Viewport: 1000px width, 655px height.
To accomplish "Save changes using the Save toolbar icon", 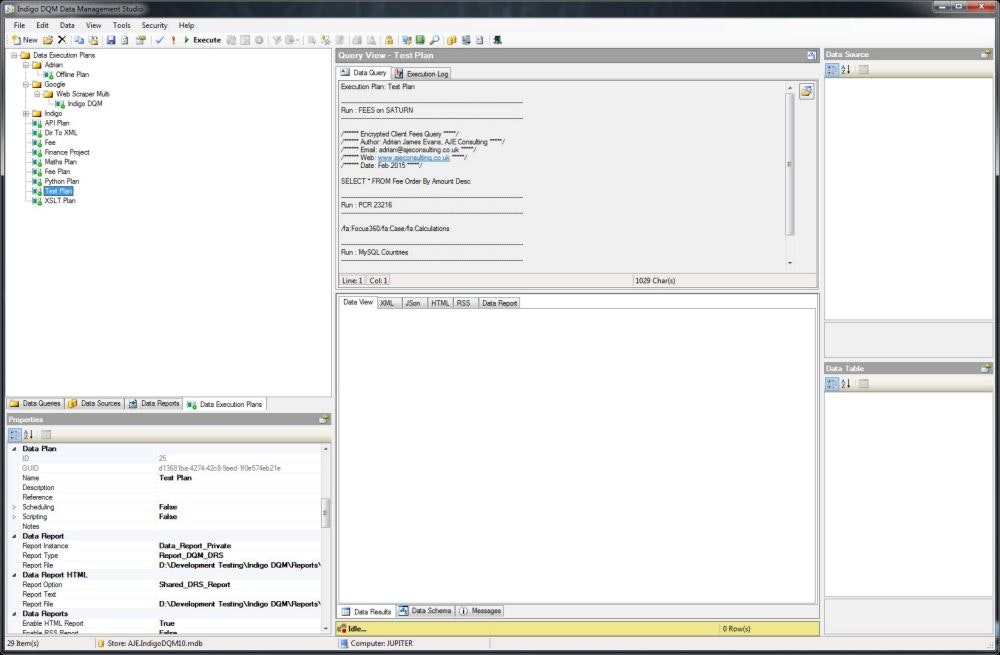I will point(112,40).
